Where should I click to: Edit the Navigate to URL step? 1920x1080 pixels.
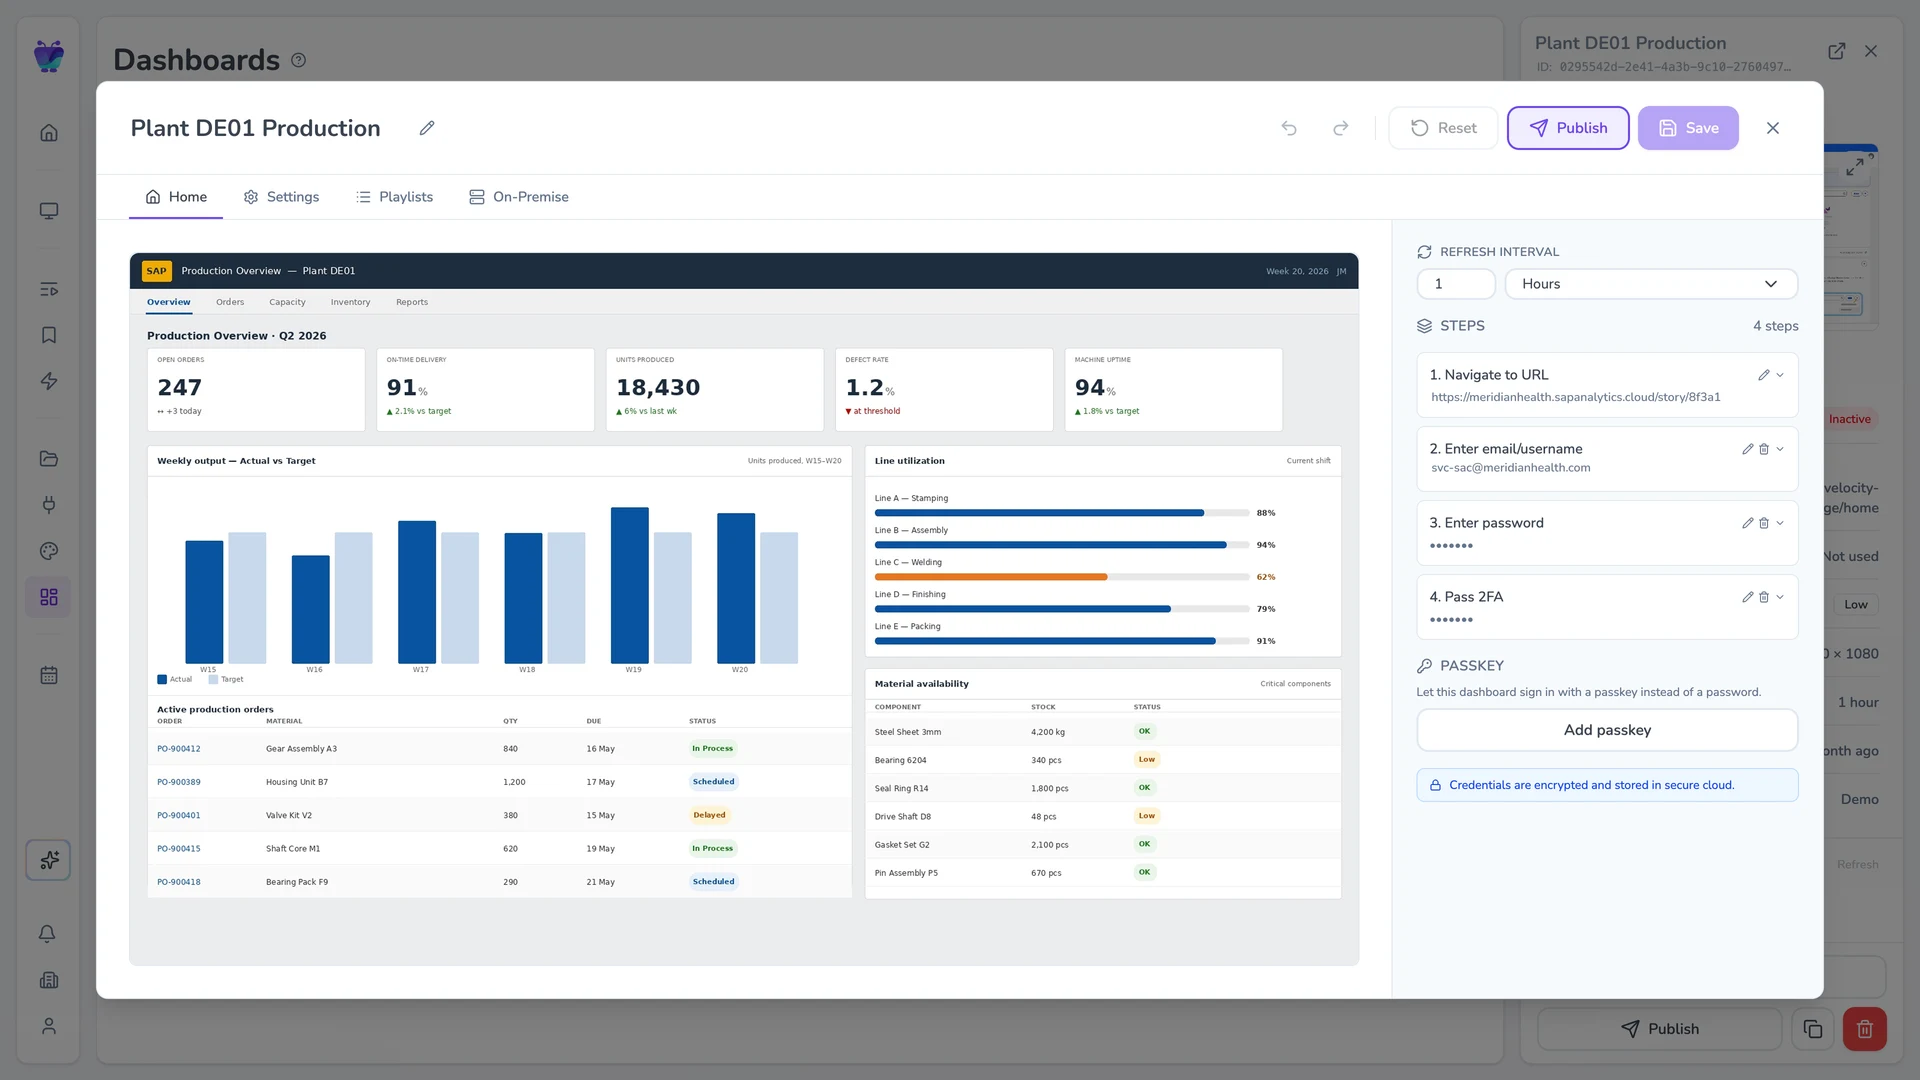(1764, 375)
